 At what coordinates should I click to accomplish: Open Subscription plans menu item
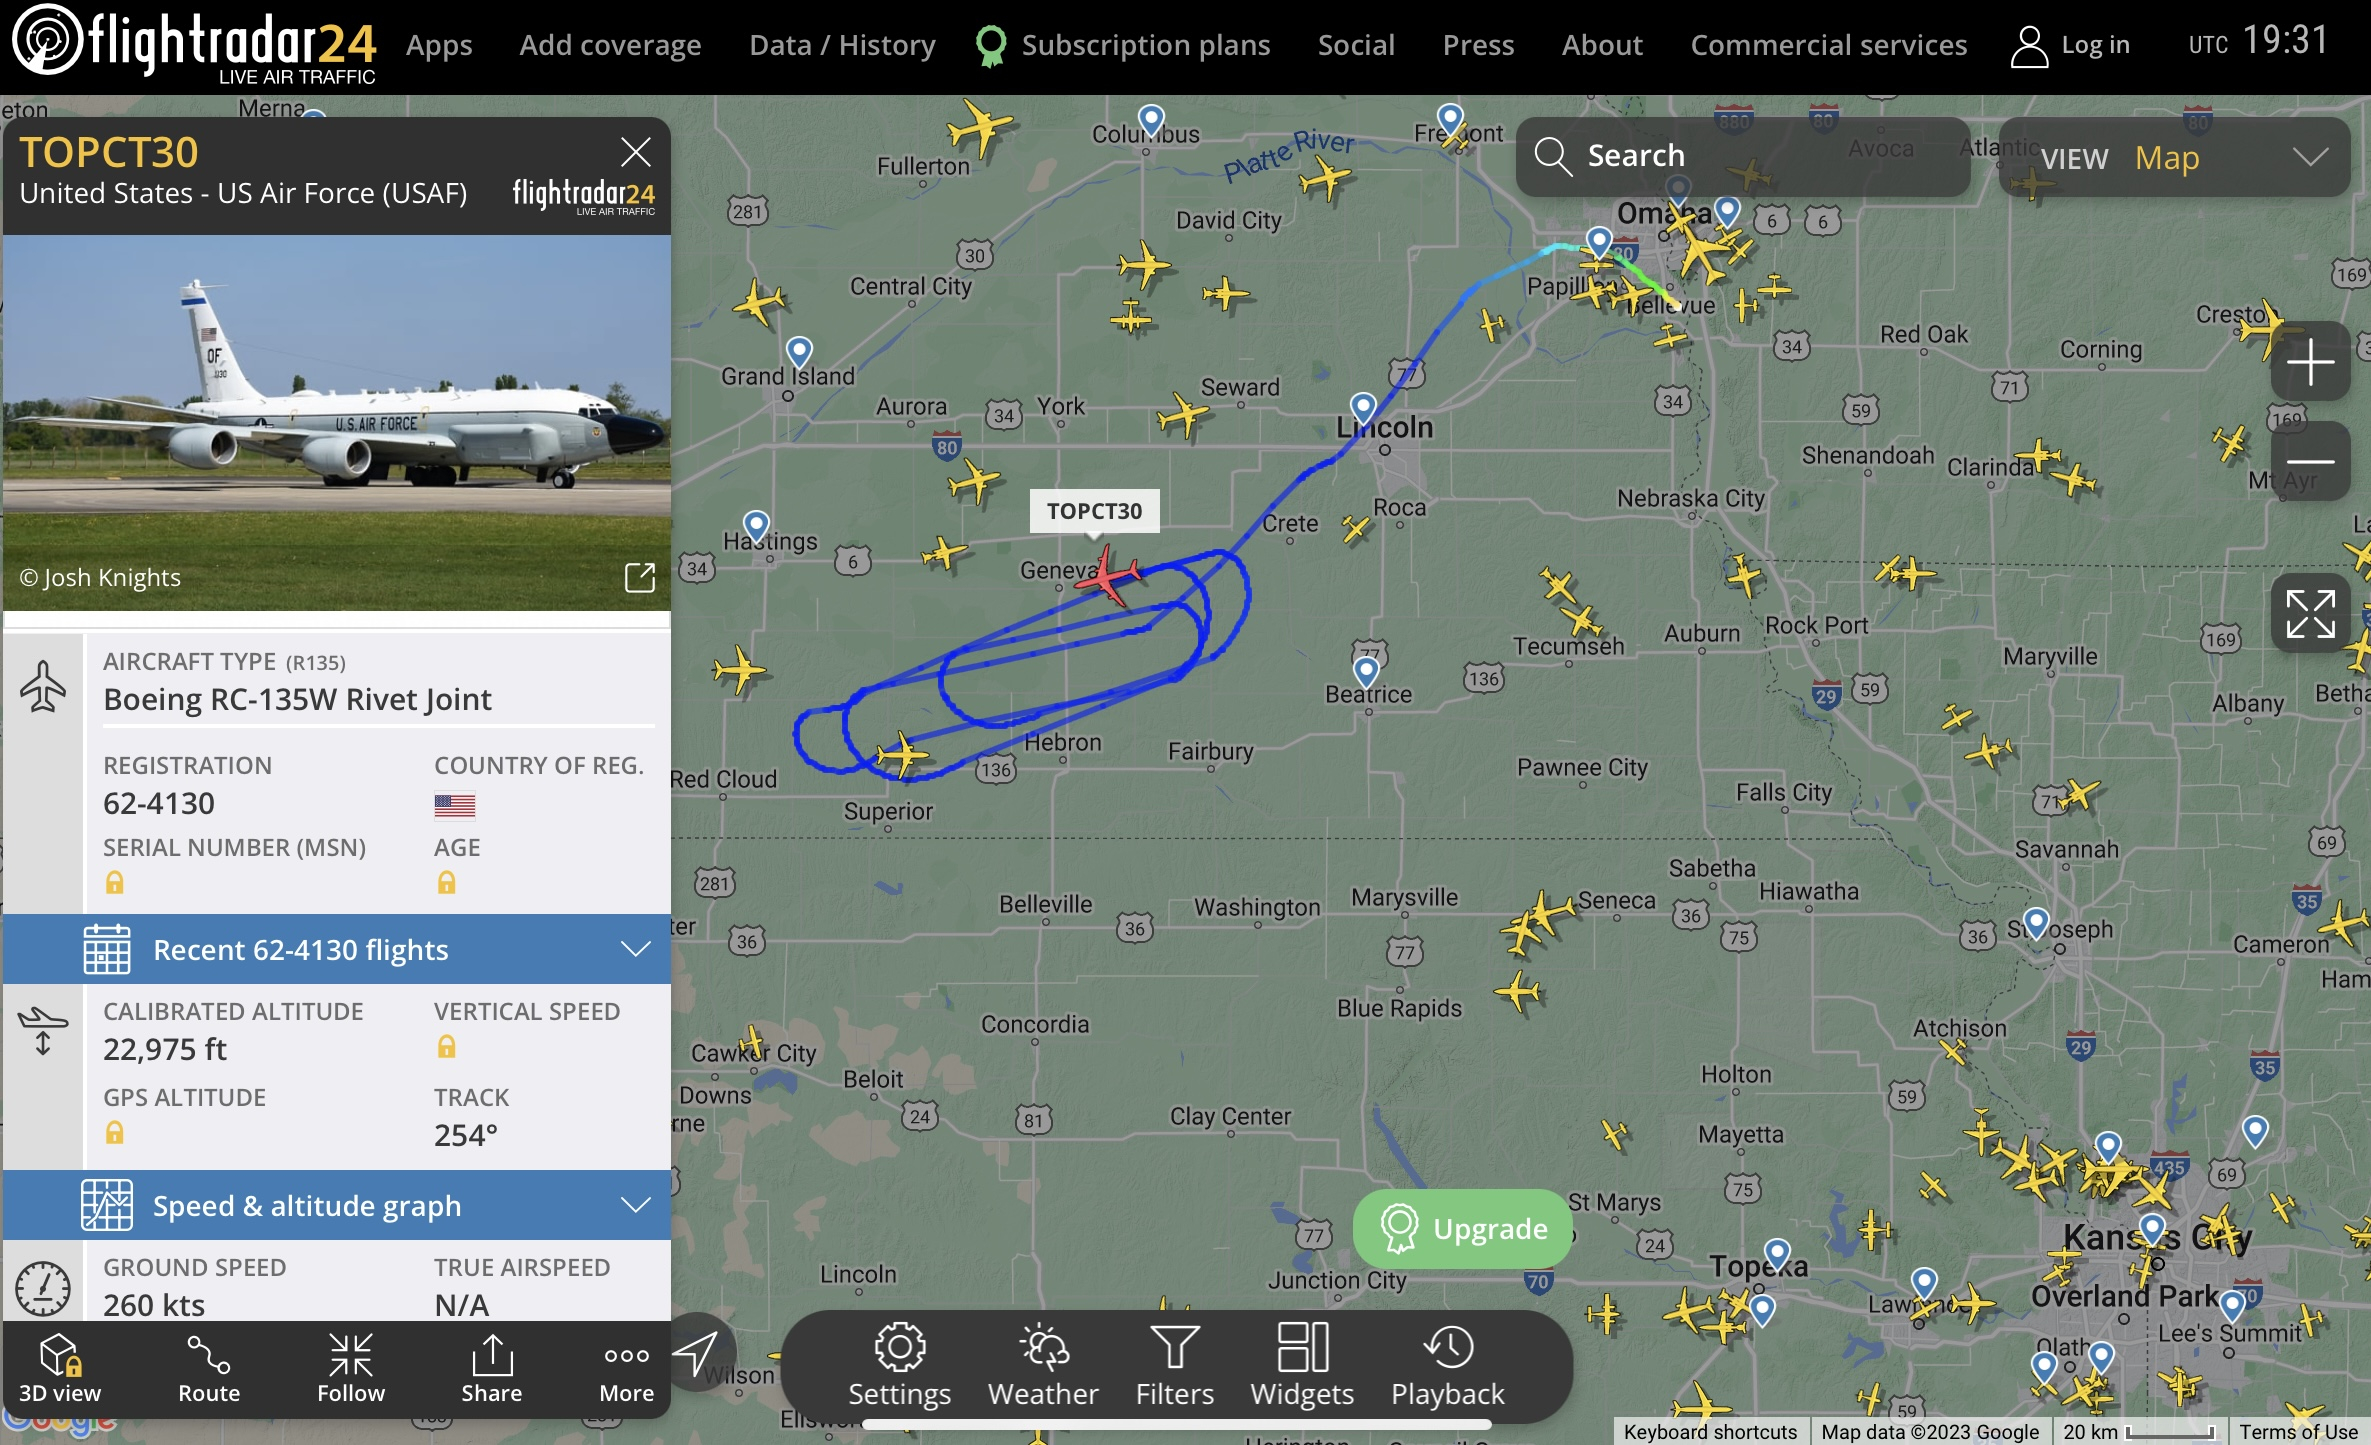point(1123,45)
